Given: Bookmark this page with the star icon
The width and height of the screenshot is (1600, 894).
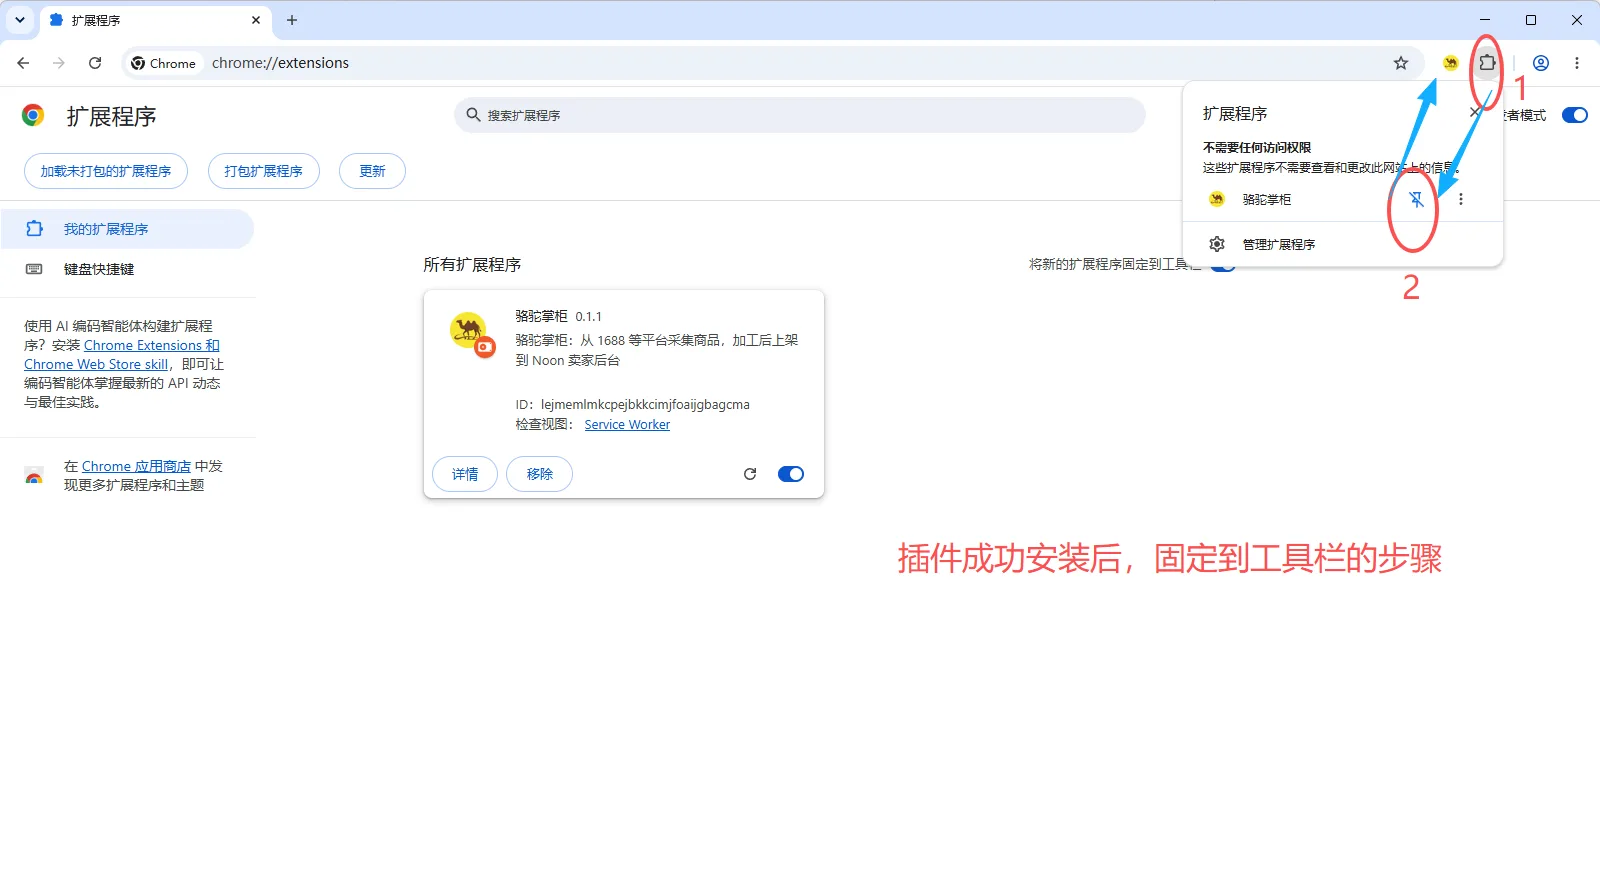Looking at the screenshot, I should click(x=1401, y=63).
